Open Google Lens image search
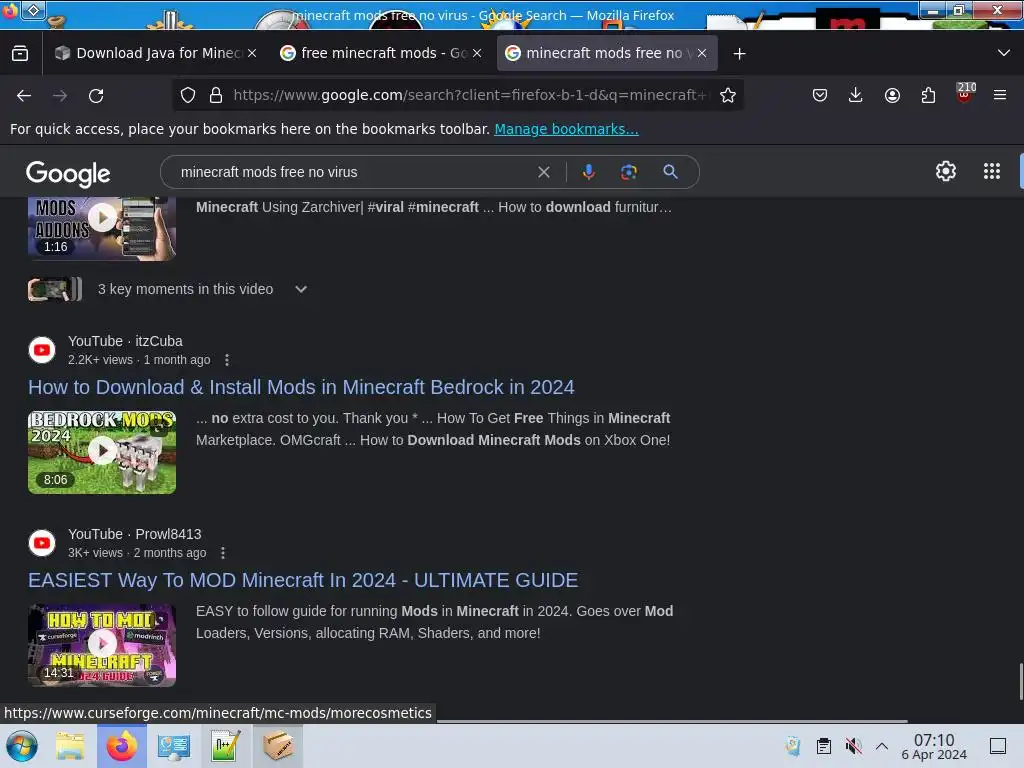 629,172
